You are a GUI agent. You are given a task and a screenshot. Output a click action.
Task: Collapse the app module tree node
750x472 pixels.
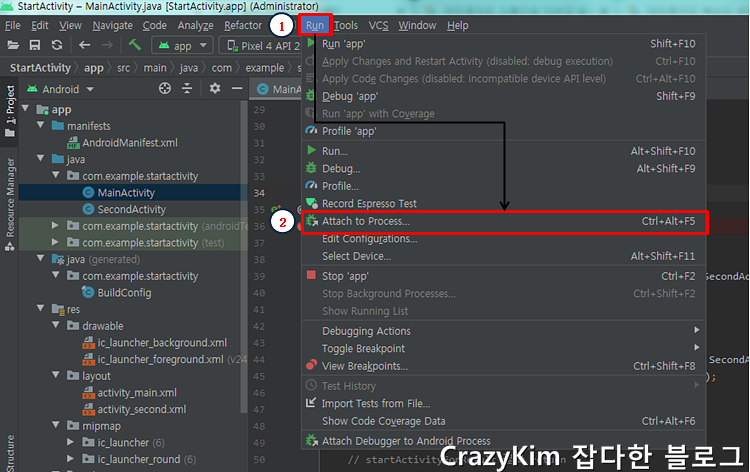click(x=26, y=109)
